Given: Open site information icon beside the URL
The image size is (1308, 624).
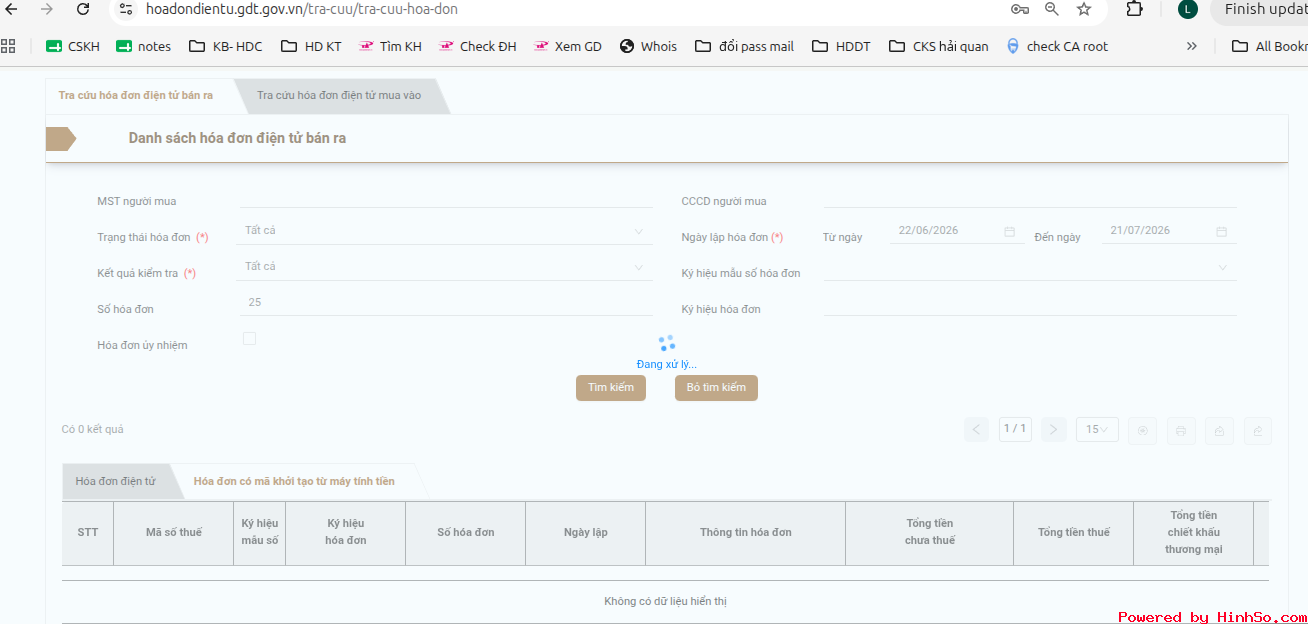Looking at the screenshot, I should (125, 9).
